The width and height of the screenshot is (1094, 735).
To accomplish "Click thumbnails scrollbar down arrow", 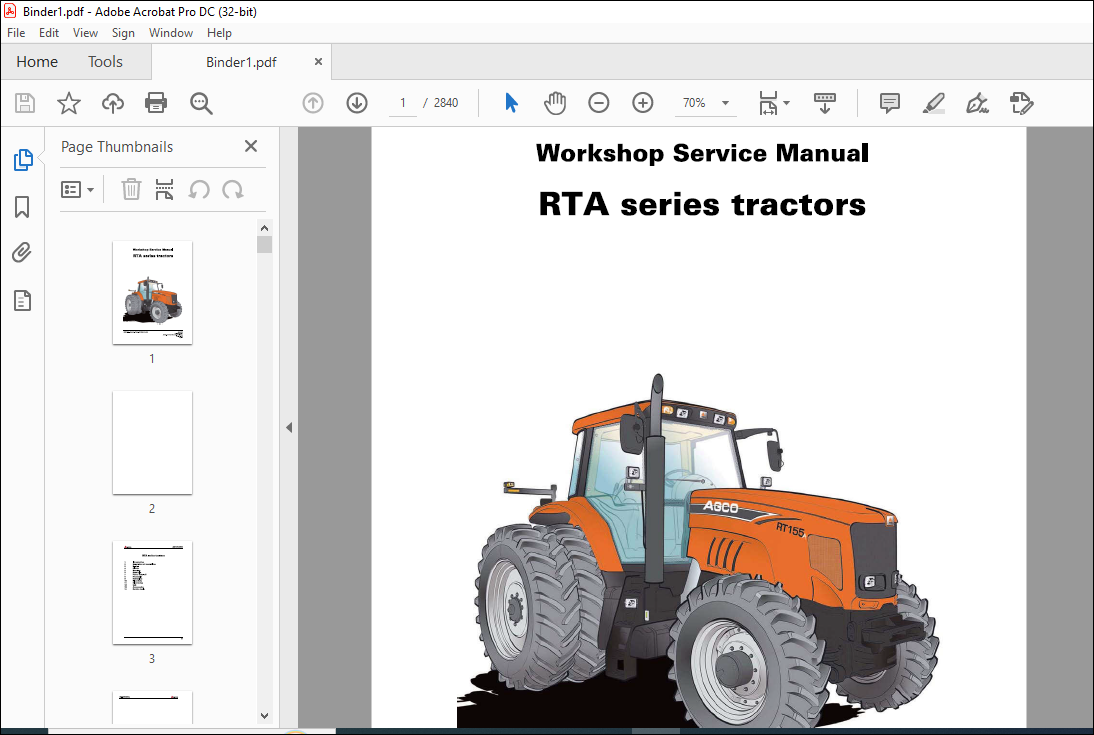I will tap(264, 715).
